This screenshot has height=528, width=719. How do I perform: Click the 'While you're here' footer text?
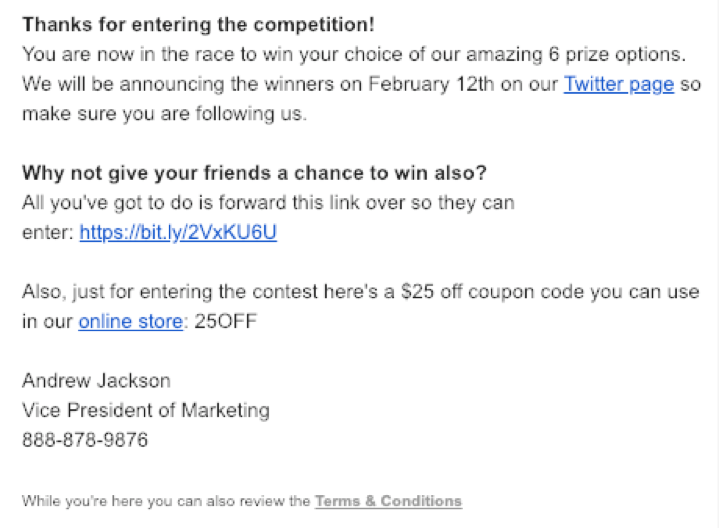coord(166,500)
